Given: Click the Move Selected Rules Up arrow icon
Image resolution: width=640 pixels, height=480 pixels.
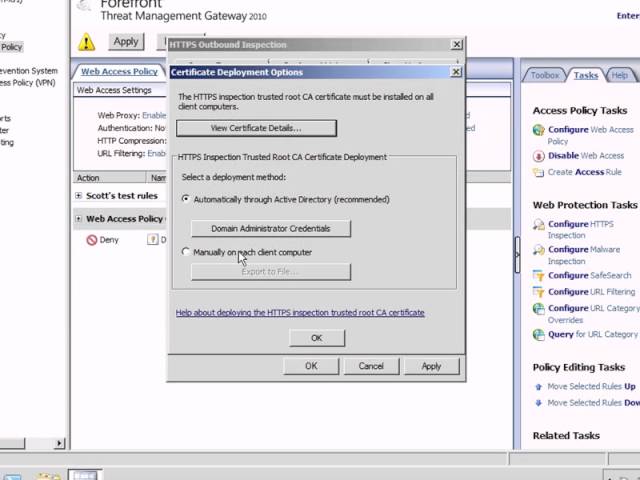Looking at the screenshot, I should coord(538,387).
